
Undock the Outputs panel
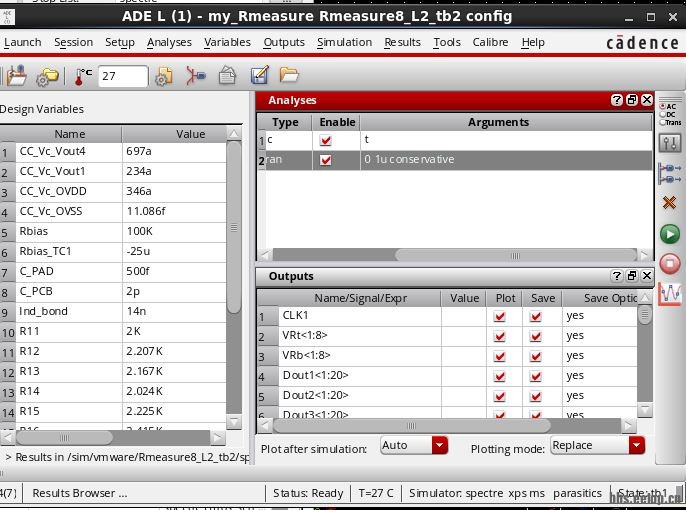pyautogui.click(x=632, y=276)
